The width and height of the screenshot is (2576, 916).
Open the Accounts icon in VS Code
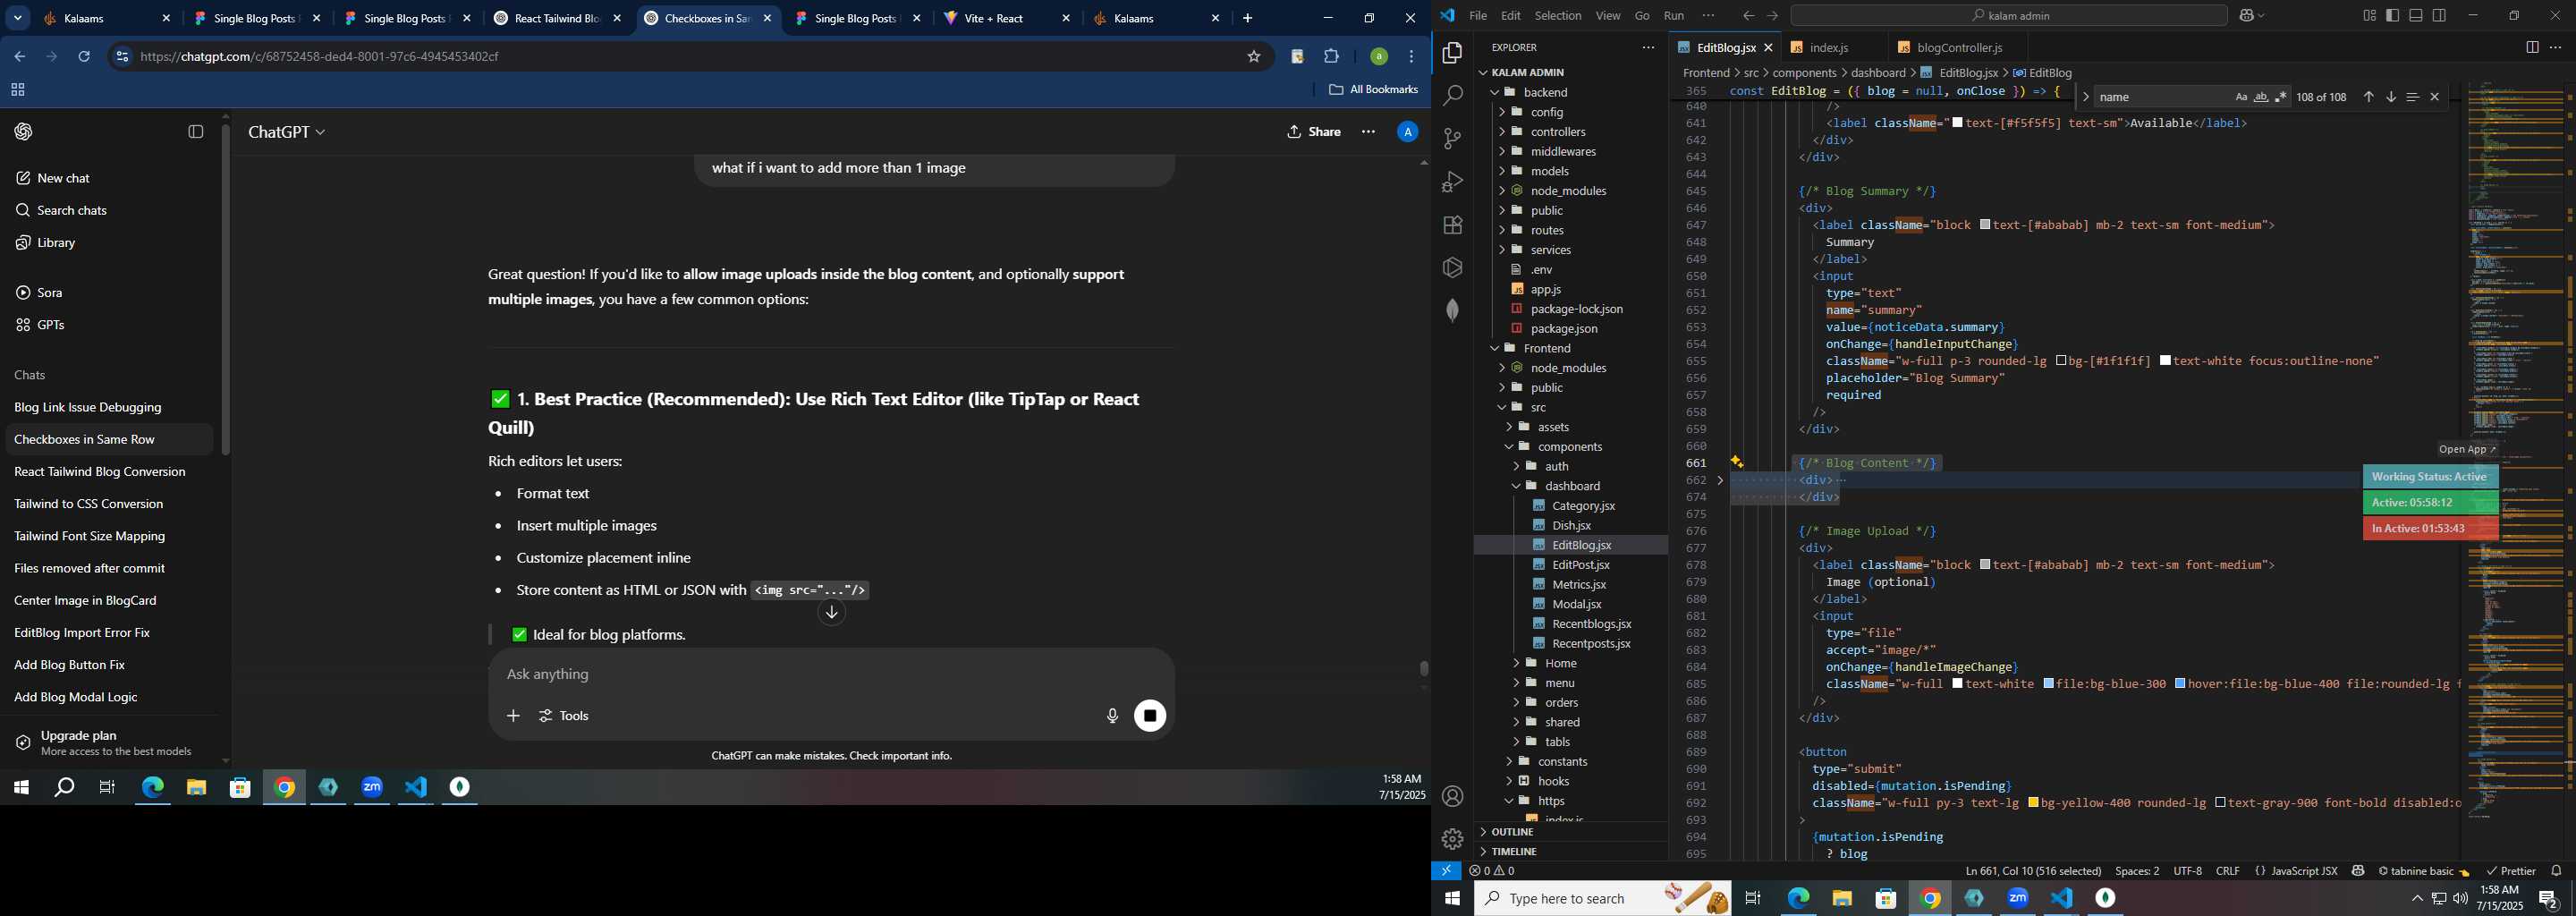coord(1452,796)
